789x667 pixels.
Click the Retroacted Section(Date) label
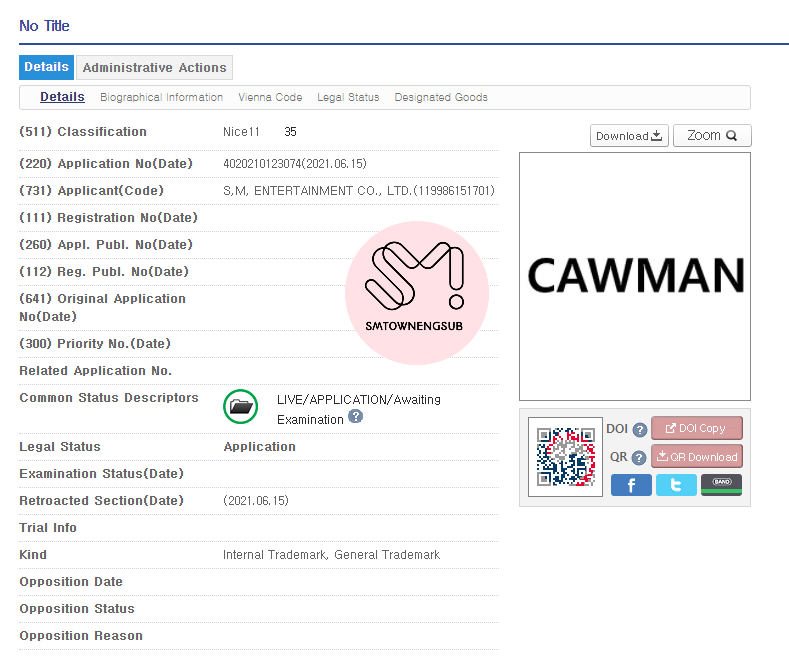[102, 501]
